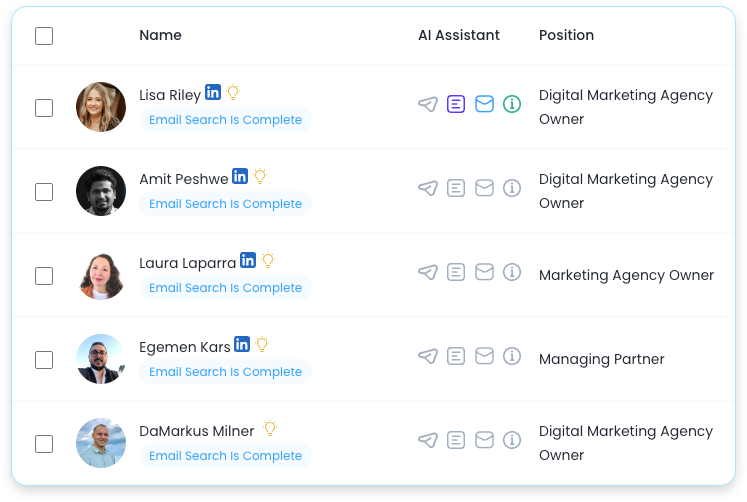Click Lisa Riley's LinkedIn icon
Screen dimensions: 747x502
[x=213, y=92]
